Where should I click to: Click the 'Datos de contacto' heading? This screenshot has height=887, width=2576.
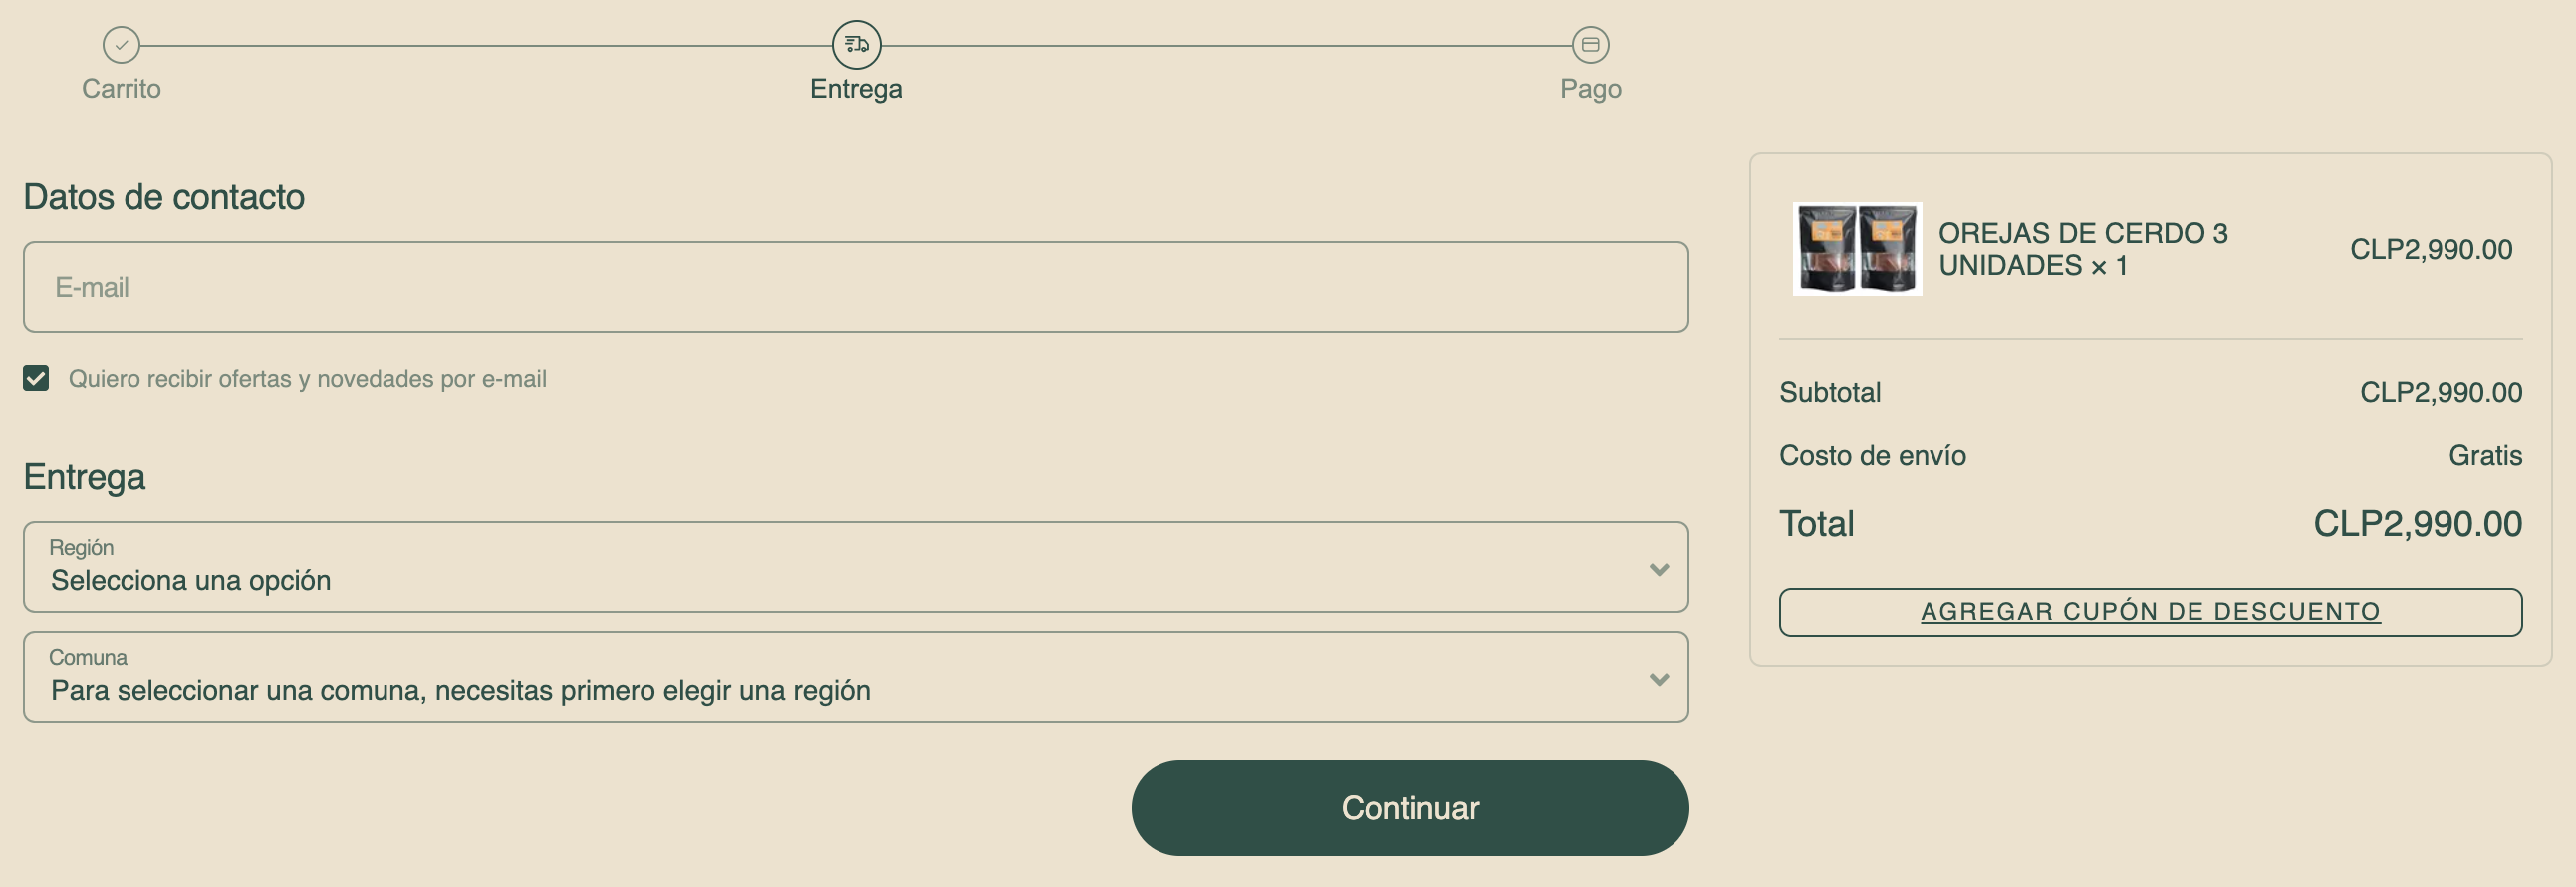point(164,197)
